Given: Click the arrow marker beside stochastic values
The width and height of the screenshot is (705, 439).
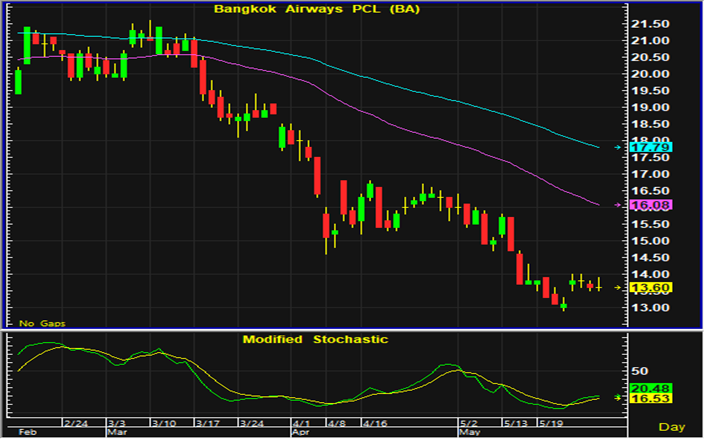Looking at the screenshot, I should [618, 397].
